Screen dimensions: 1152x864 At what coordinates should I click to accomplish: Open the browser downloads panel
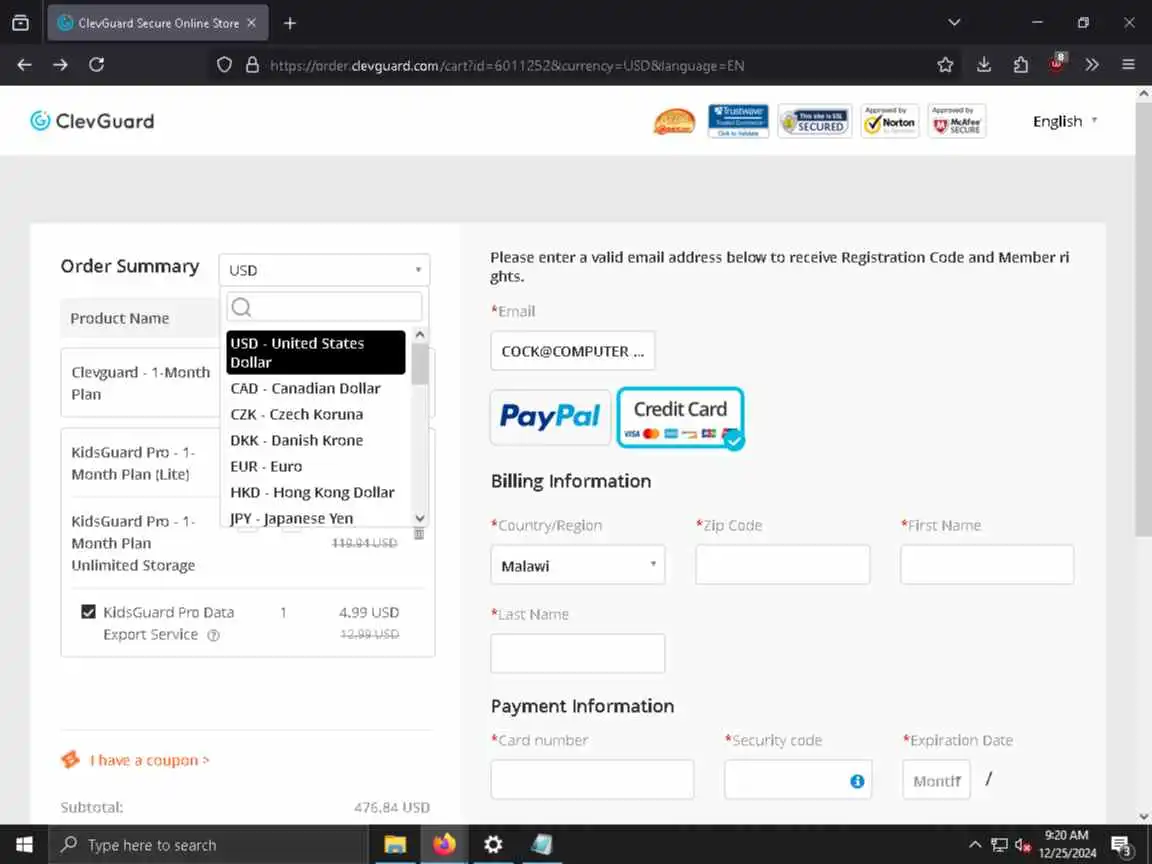pyautogui.click(x=984, y=65)
